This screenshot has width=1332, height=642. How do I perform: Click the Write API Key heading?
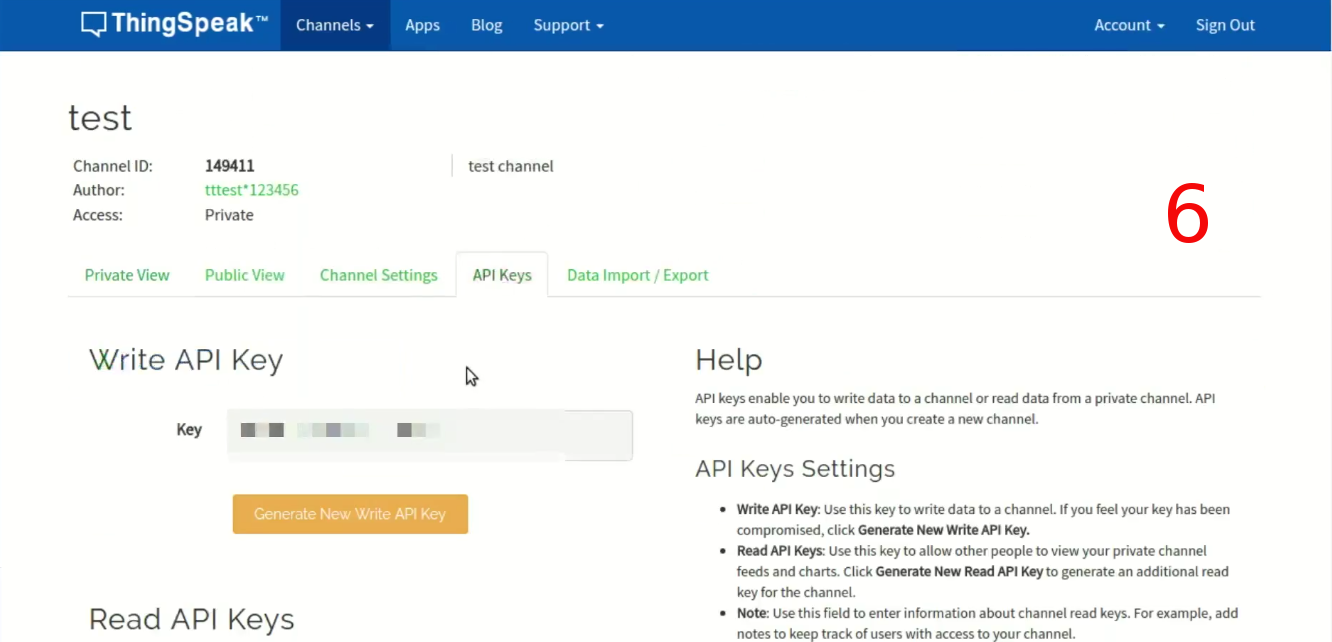pos(186,360)
